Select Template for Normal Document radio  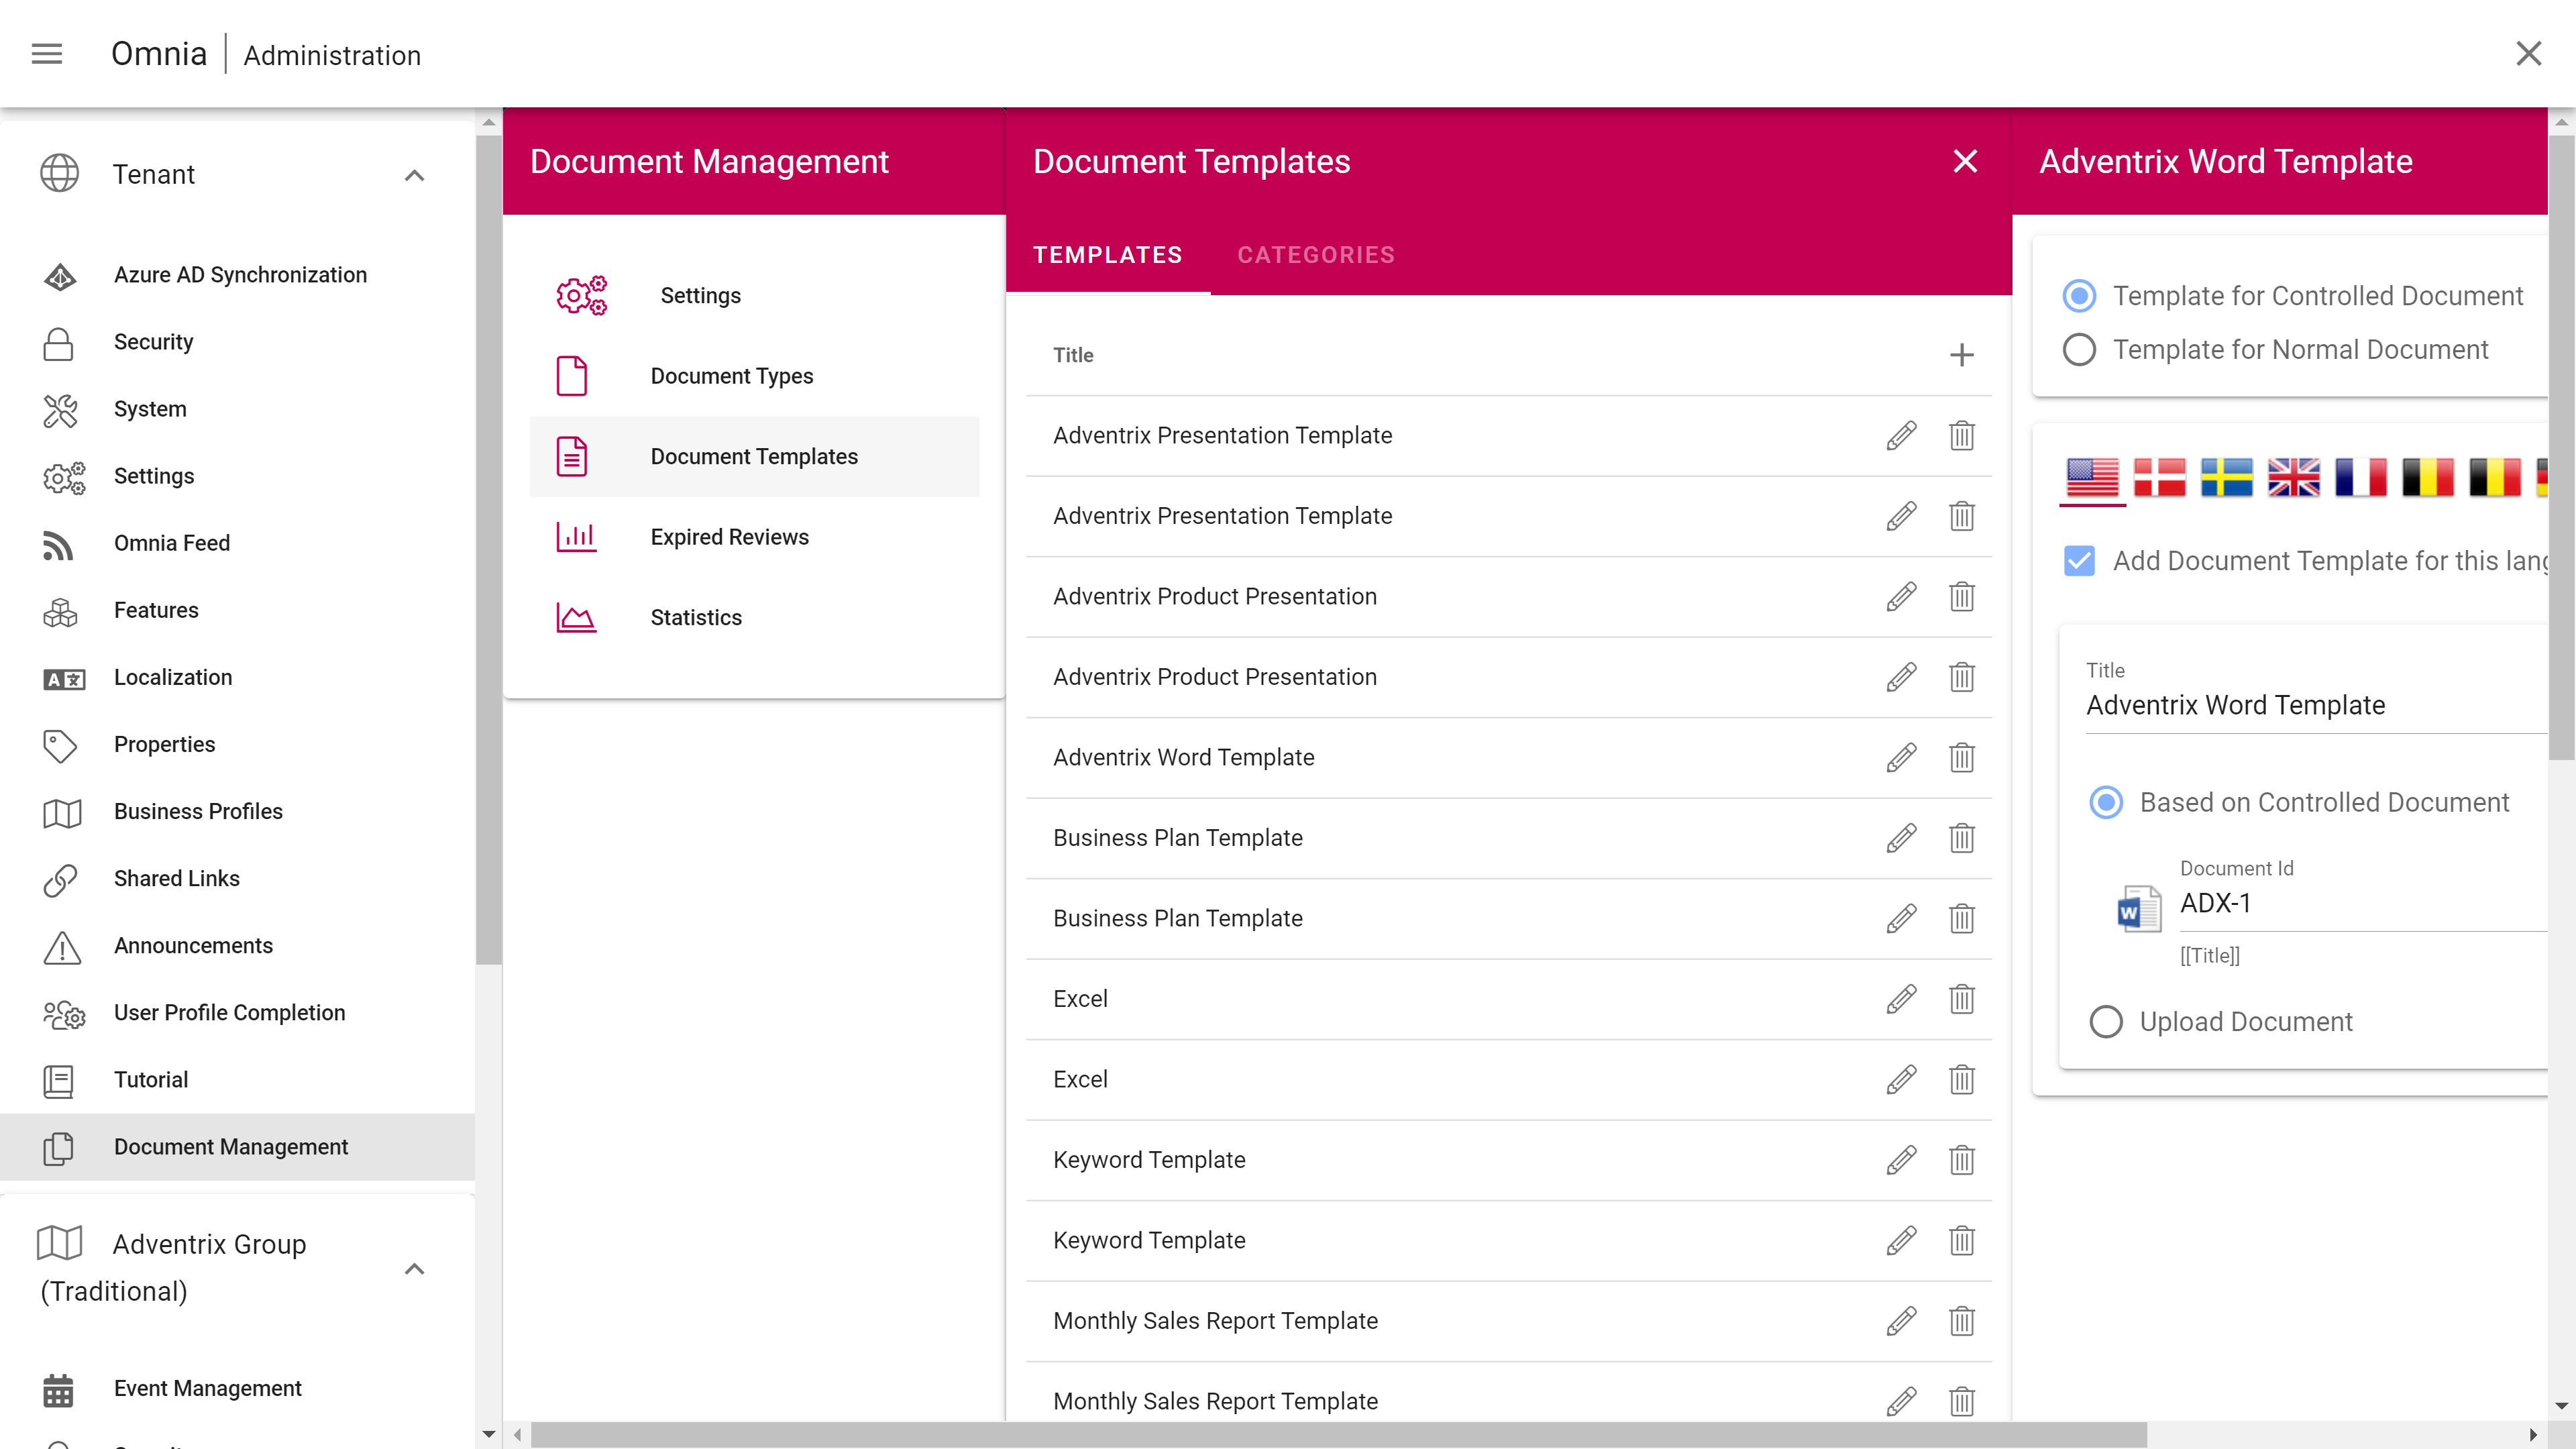[x=2079, y=350]
